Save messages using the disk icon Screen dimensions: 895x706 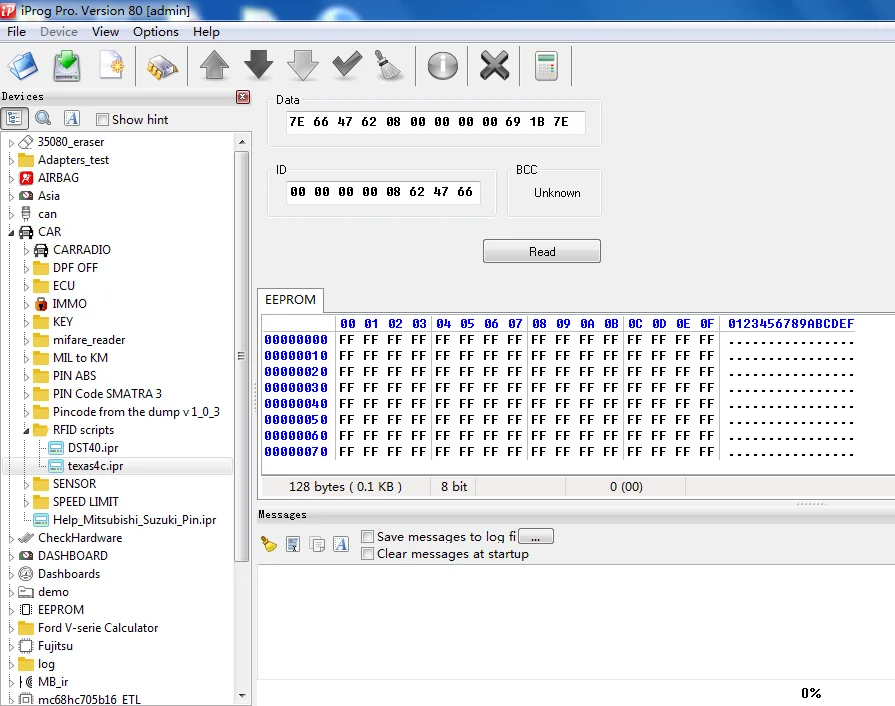(x=293, y=544)
